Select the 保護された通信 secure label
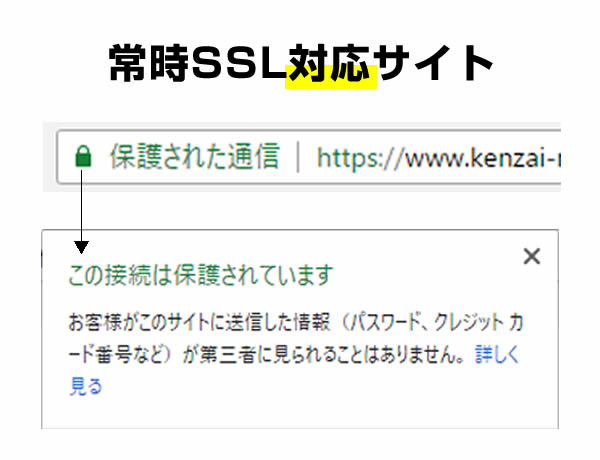The height and width of the screenshot is (460, 600). coord(195,156)
